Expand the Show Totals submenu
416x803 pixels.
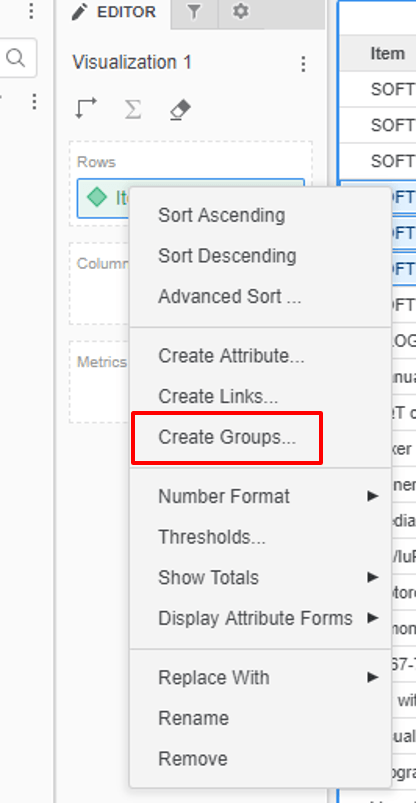click(261, 578)
